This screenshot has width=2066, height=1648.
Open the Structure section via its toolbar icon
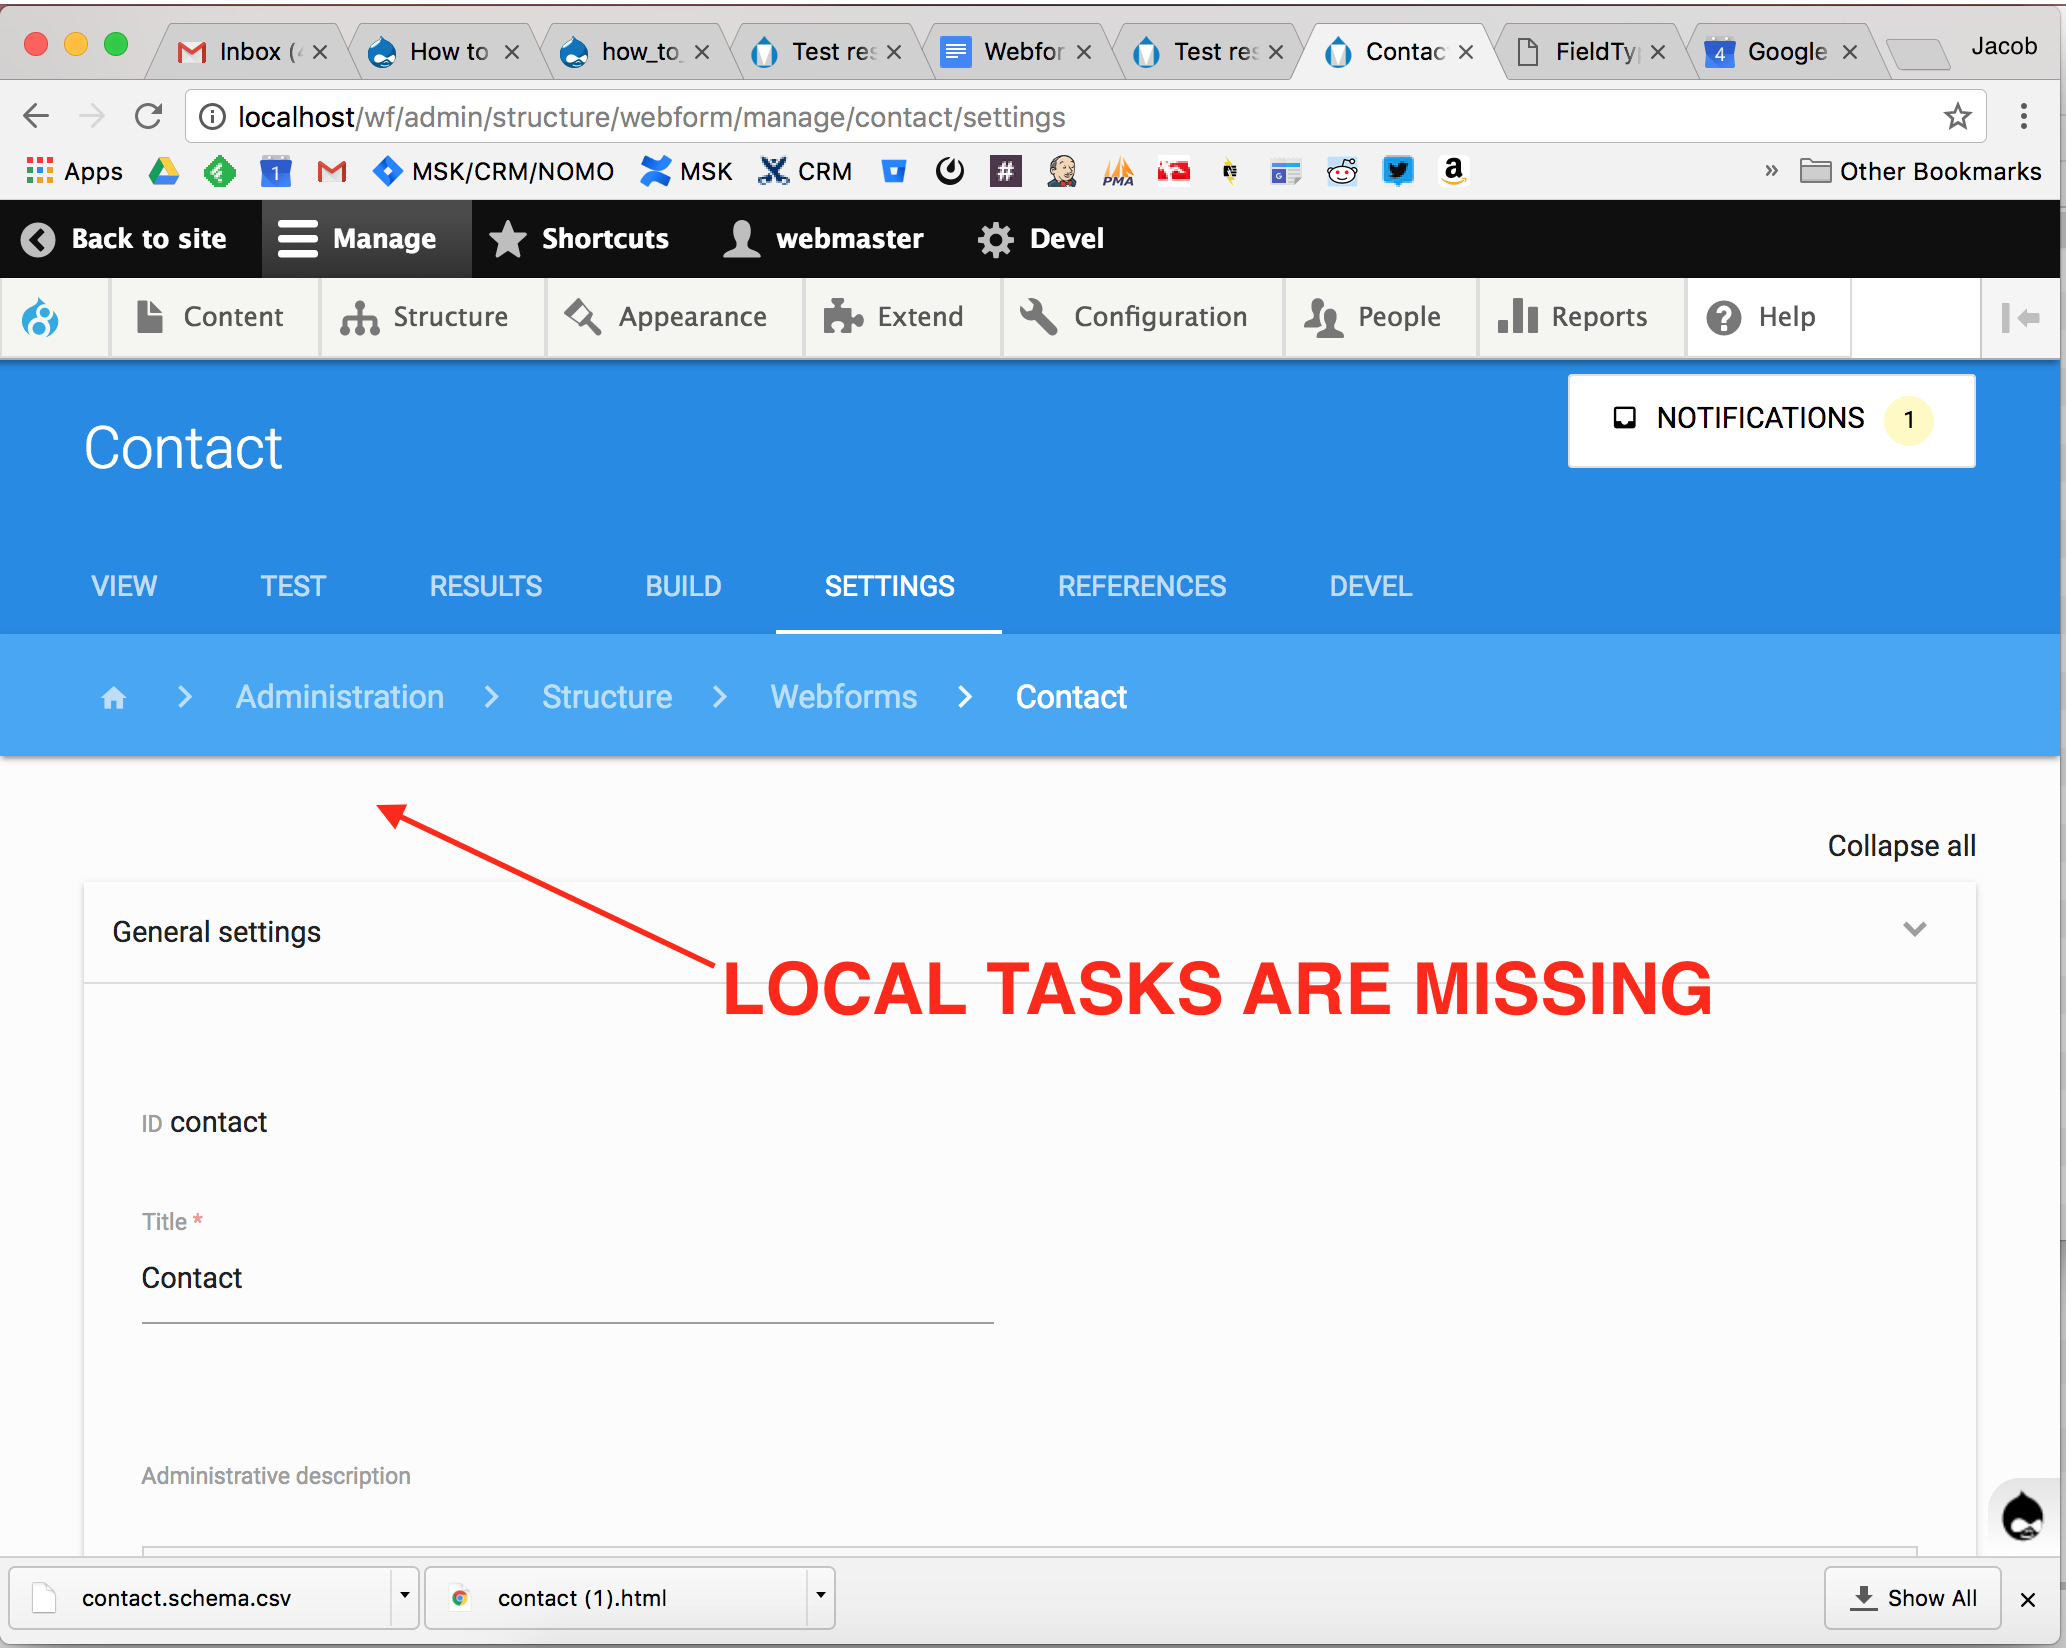[361, 317]
